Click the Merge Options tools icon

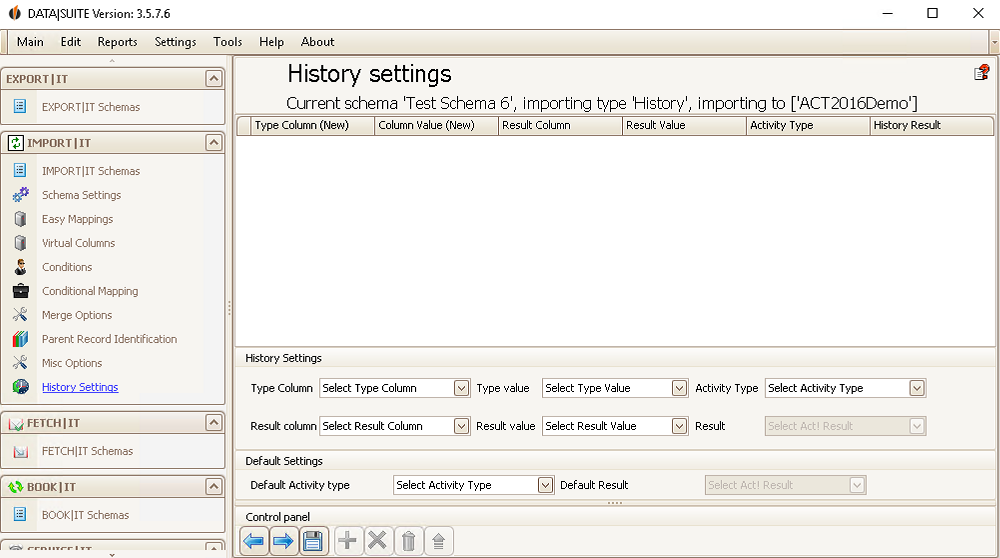click(x=20, y=314)
